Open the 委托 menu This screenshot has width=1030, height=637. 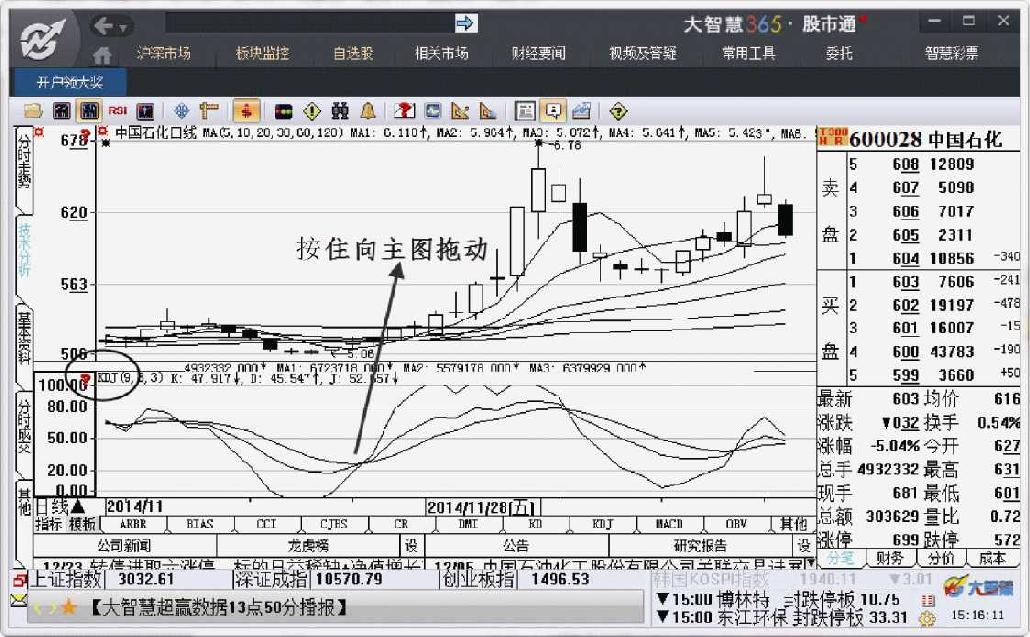[x=839, y=53]
